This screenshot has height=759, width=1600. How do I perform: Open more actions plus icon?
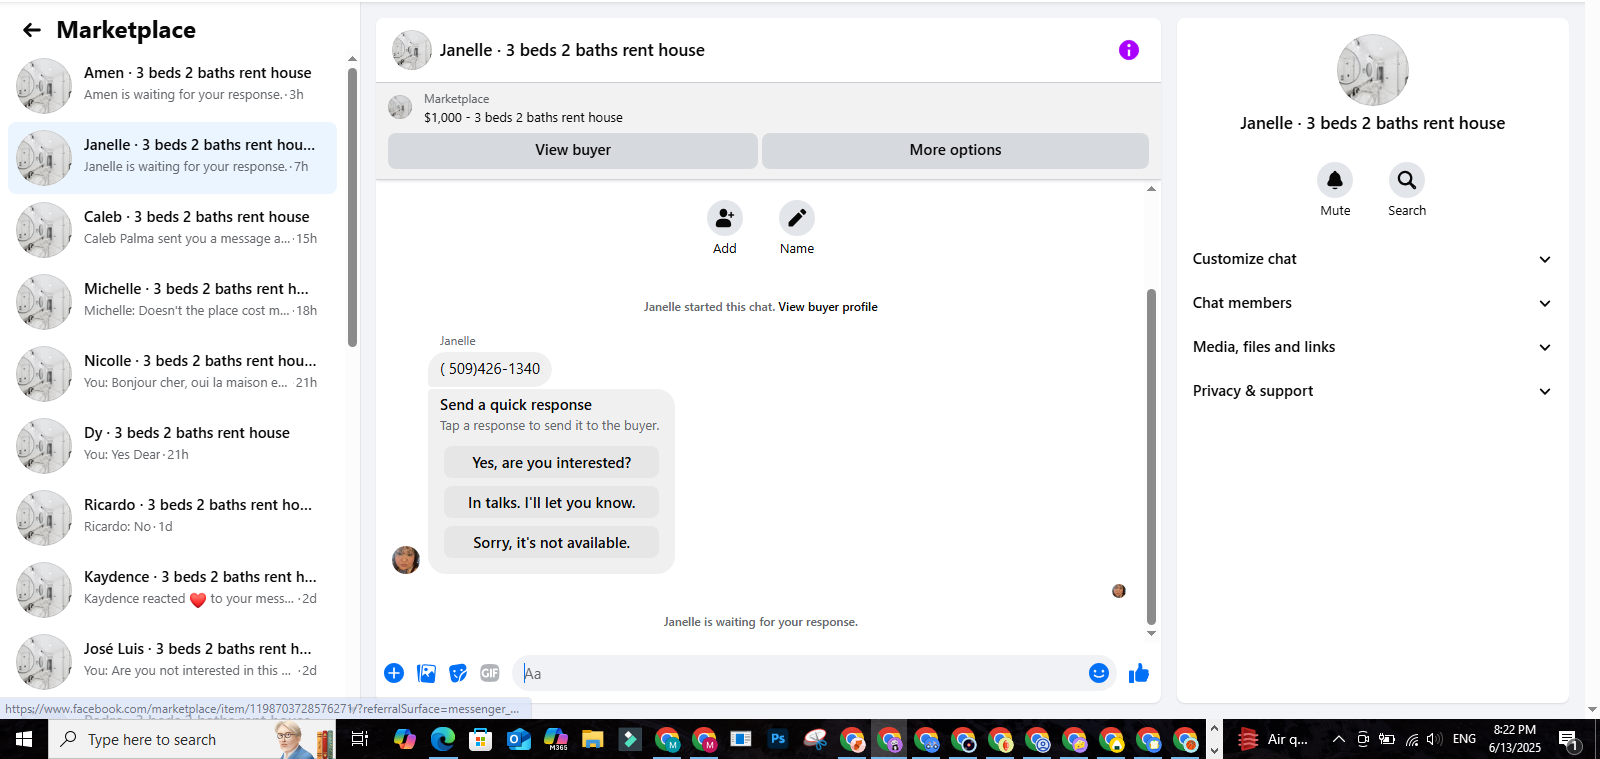(394, 673)
